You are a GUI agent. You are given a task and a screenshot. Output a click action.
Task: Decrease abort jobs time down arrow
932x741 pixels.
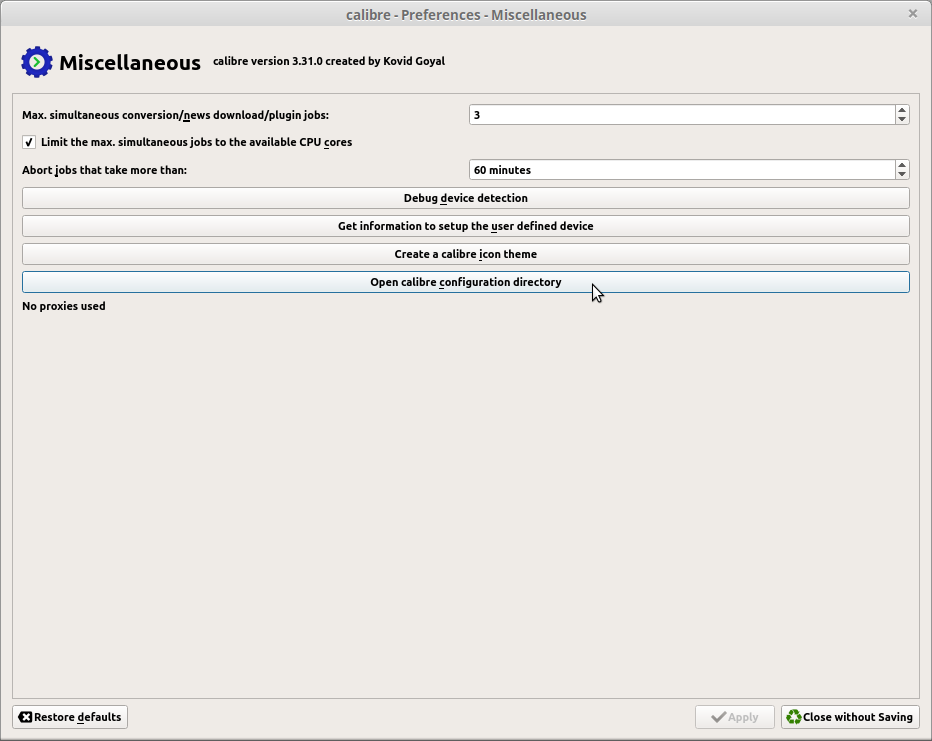point(902,174)
